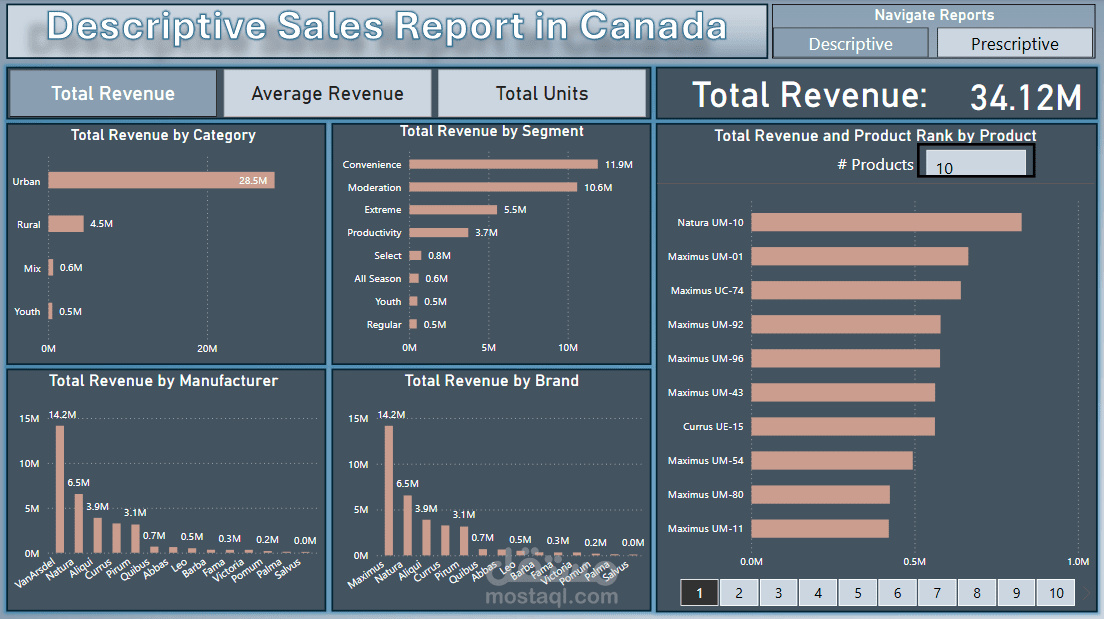The height and width of the screenshot is (620, 1104).
Task: Select the Descriptive navigation button
Action: point(850,43)
